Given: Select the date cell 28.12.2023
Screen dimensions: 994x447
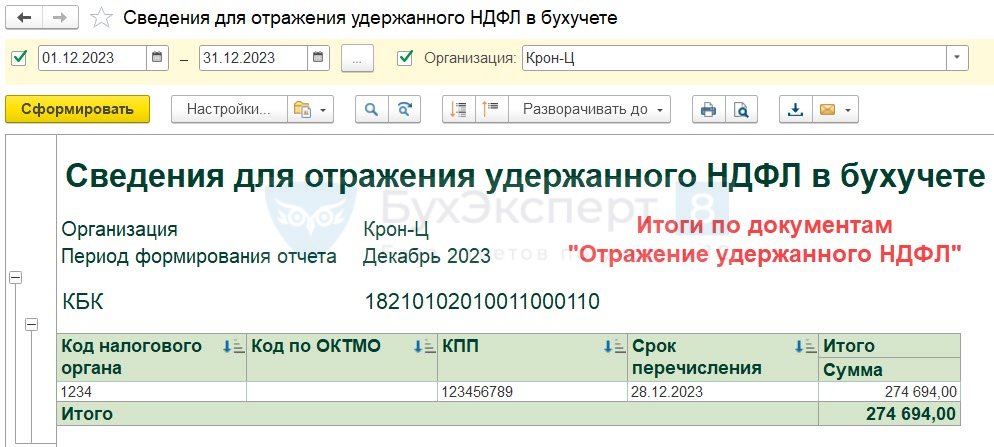Looking at the screenshot, I should (723, 392).
